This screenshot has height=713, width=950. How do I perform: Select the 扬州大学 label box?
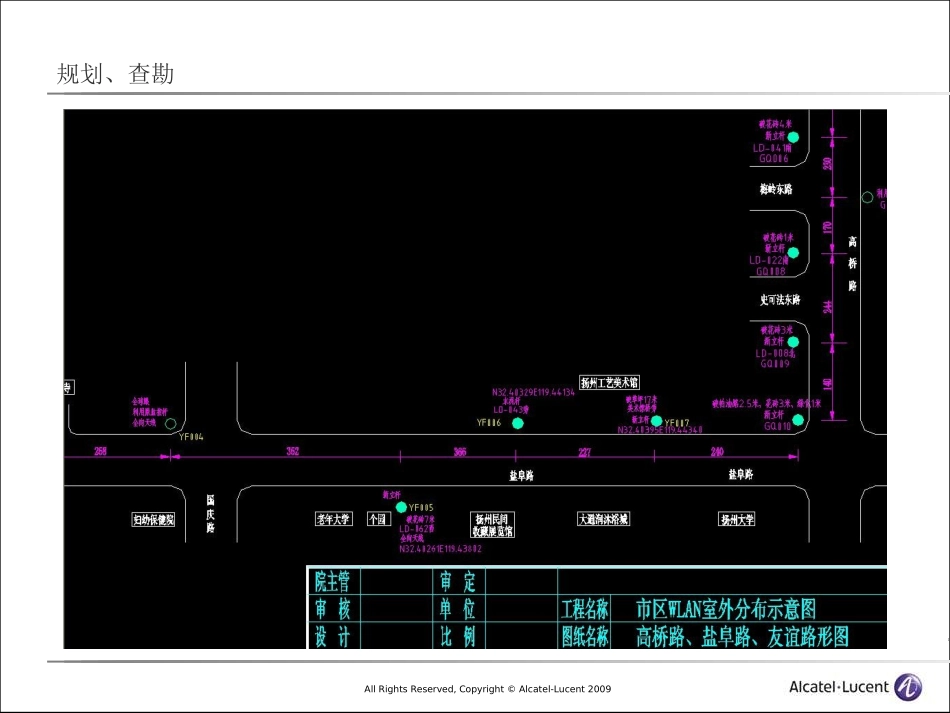[x=738, y=519]
